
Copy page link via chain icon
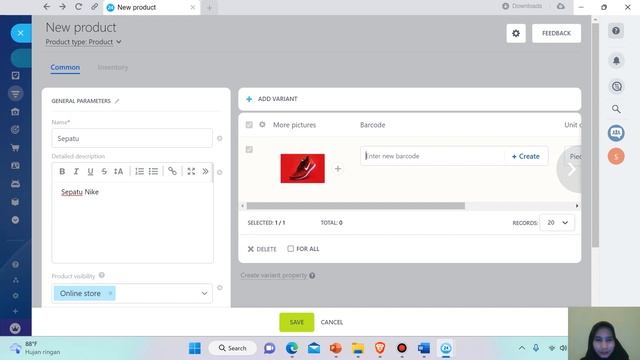pyautogui.click(x=94, y=7)
